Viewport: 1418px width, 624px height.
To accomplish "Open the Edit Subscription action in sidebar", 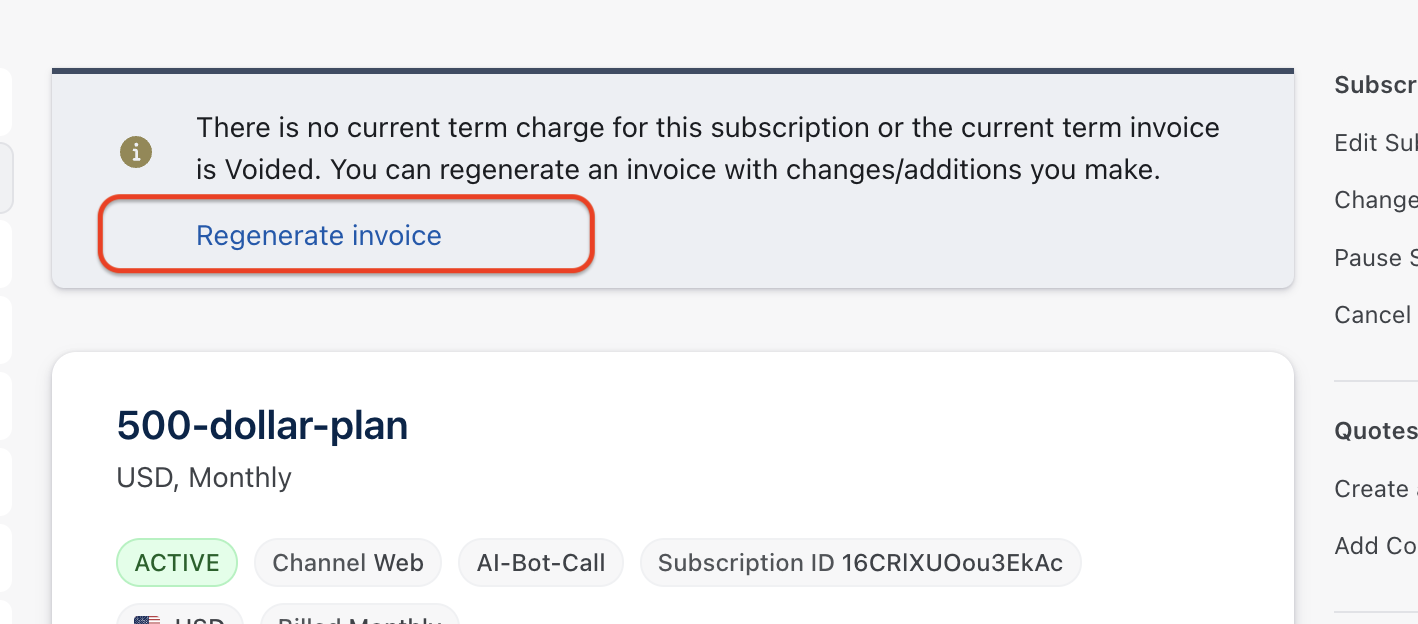I will point(1376,143).
